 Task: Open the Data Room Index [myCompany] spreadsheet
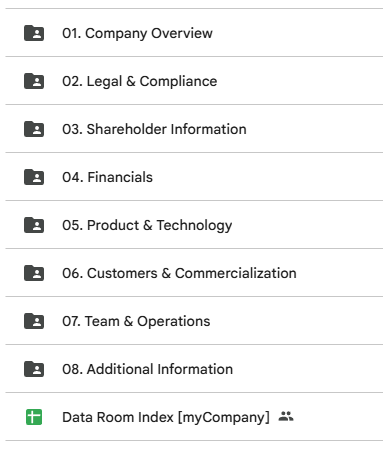pyautogui.click(x=166, y=417)
